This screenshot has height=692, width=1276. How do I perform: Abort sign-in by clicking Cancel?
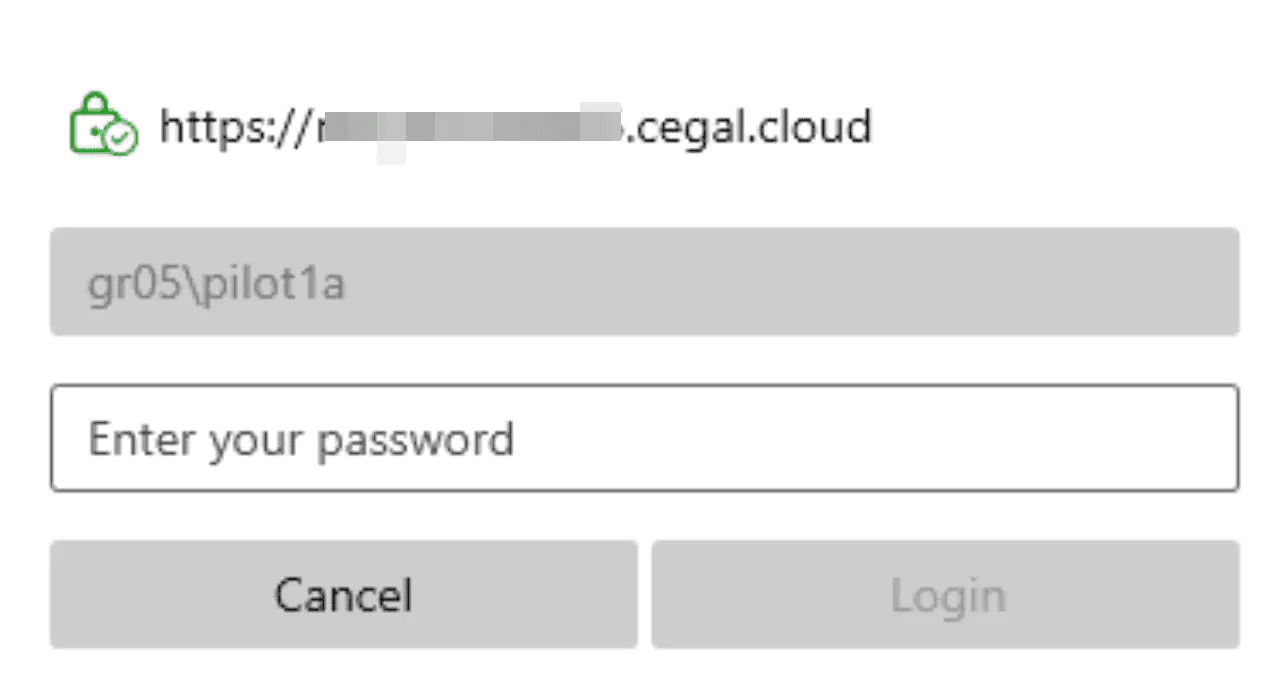[343, 595]
